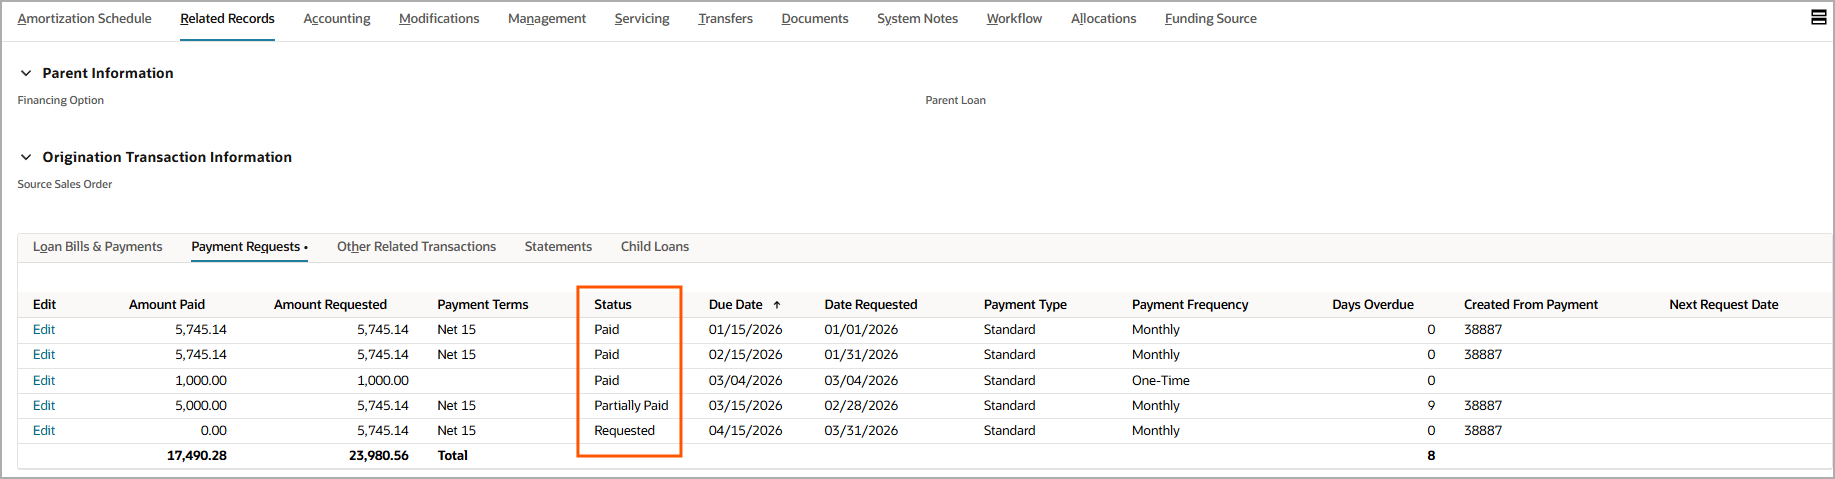Viewport: 1835px width, 479px height.
Task: Open the Funding Source tab
Action: [x=1210, y=19]
